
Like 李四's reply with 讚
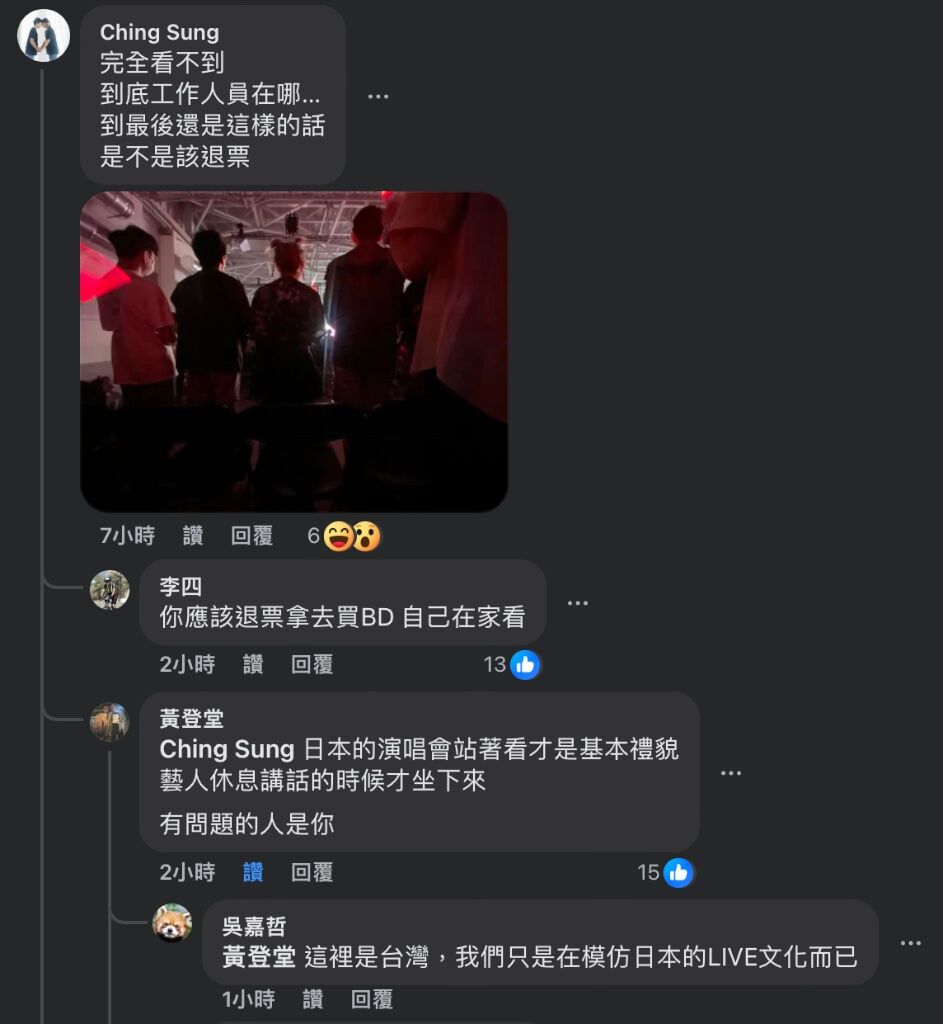253,664
